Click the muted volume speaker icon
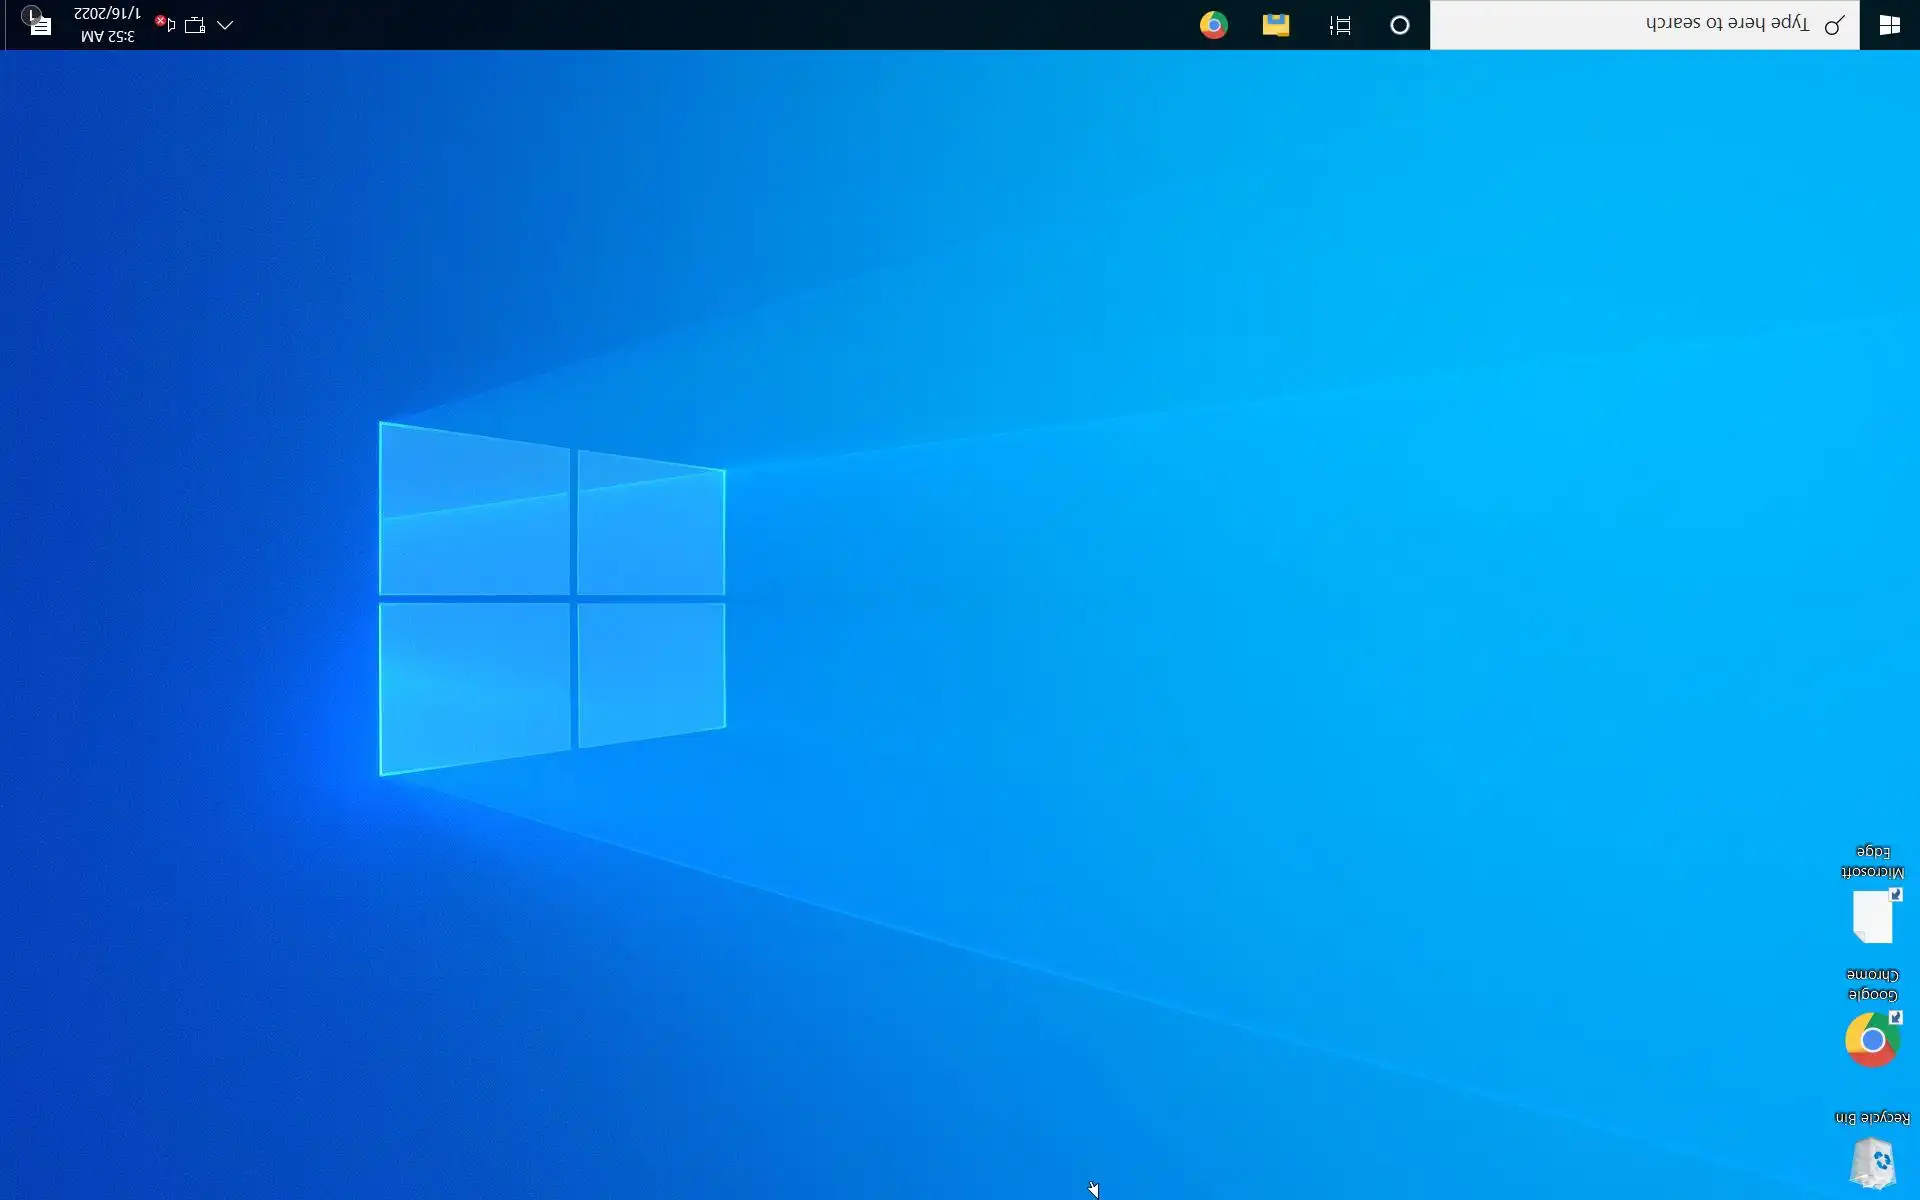This screenshot has height=1200, width=1920. pyautogui.click(x=165, y=24)
